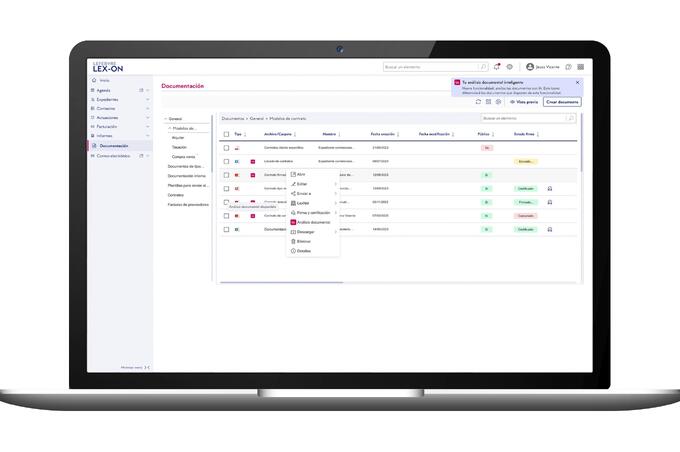Check the first document row checkbox

tap(226, 148)
